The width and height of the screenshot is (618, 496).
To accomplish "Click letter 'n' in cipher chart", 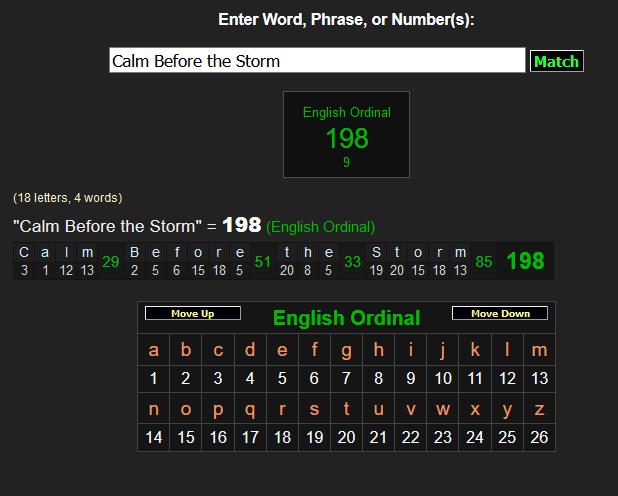I will point(153,408).
